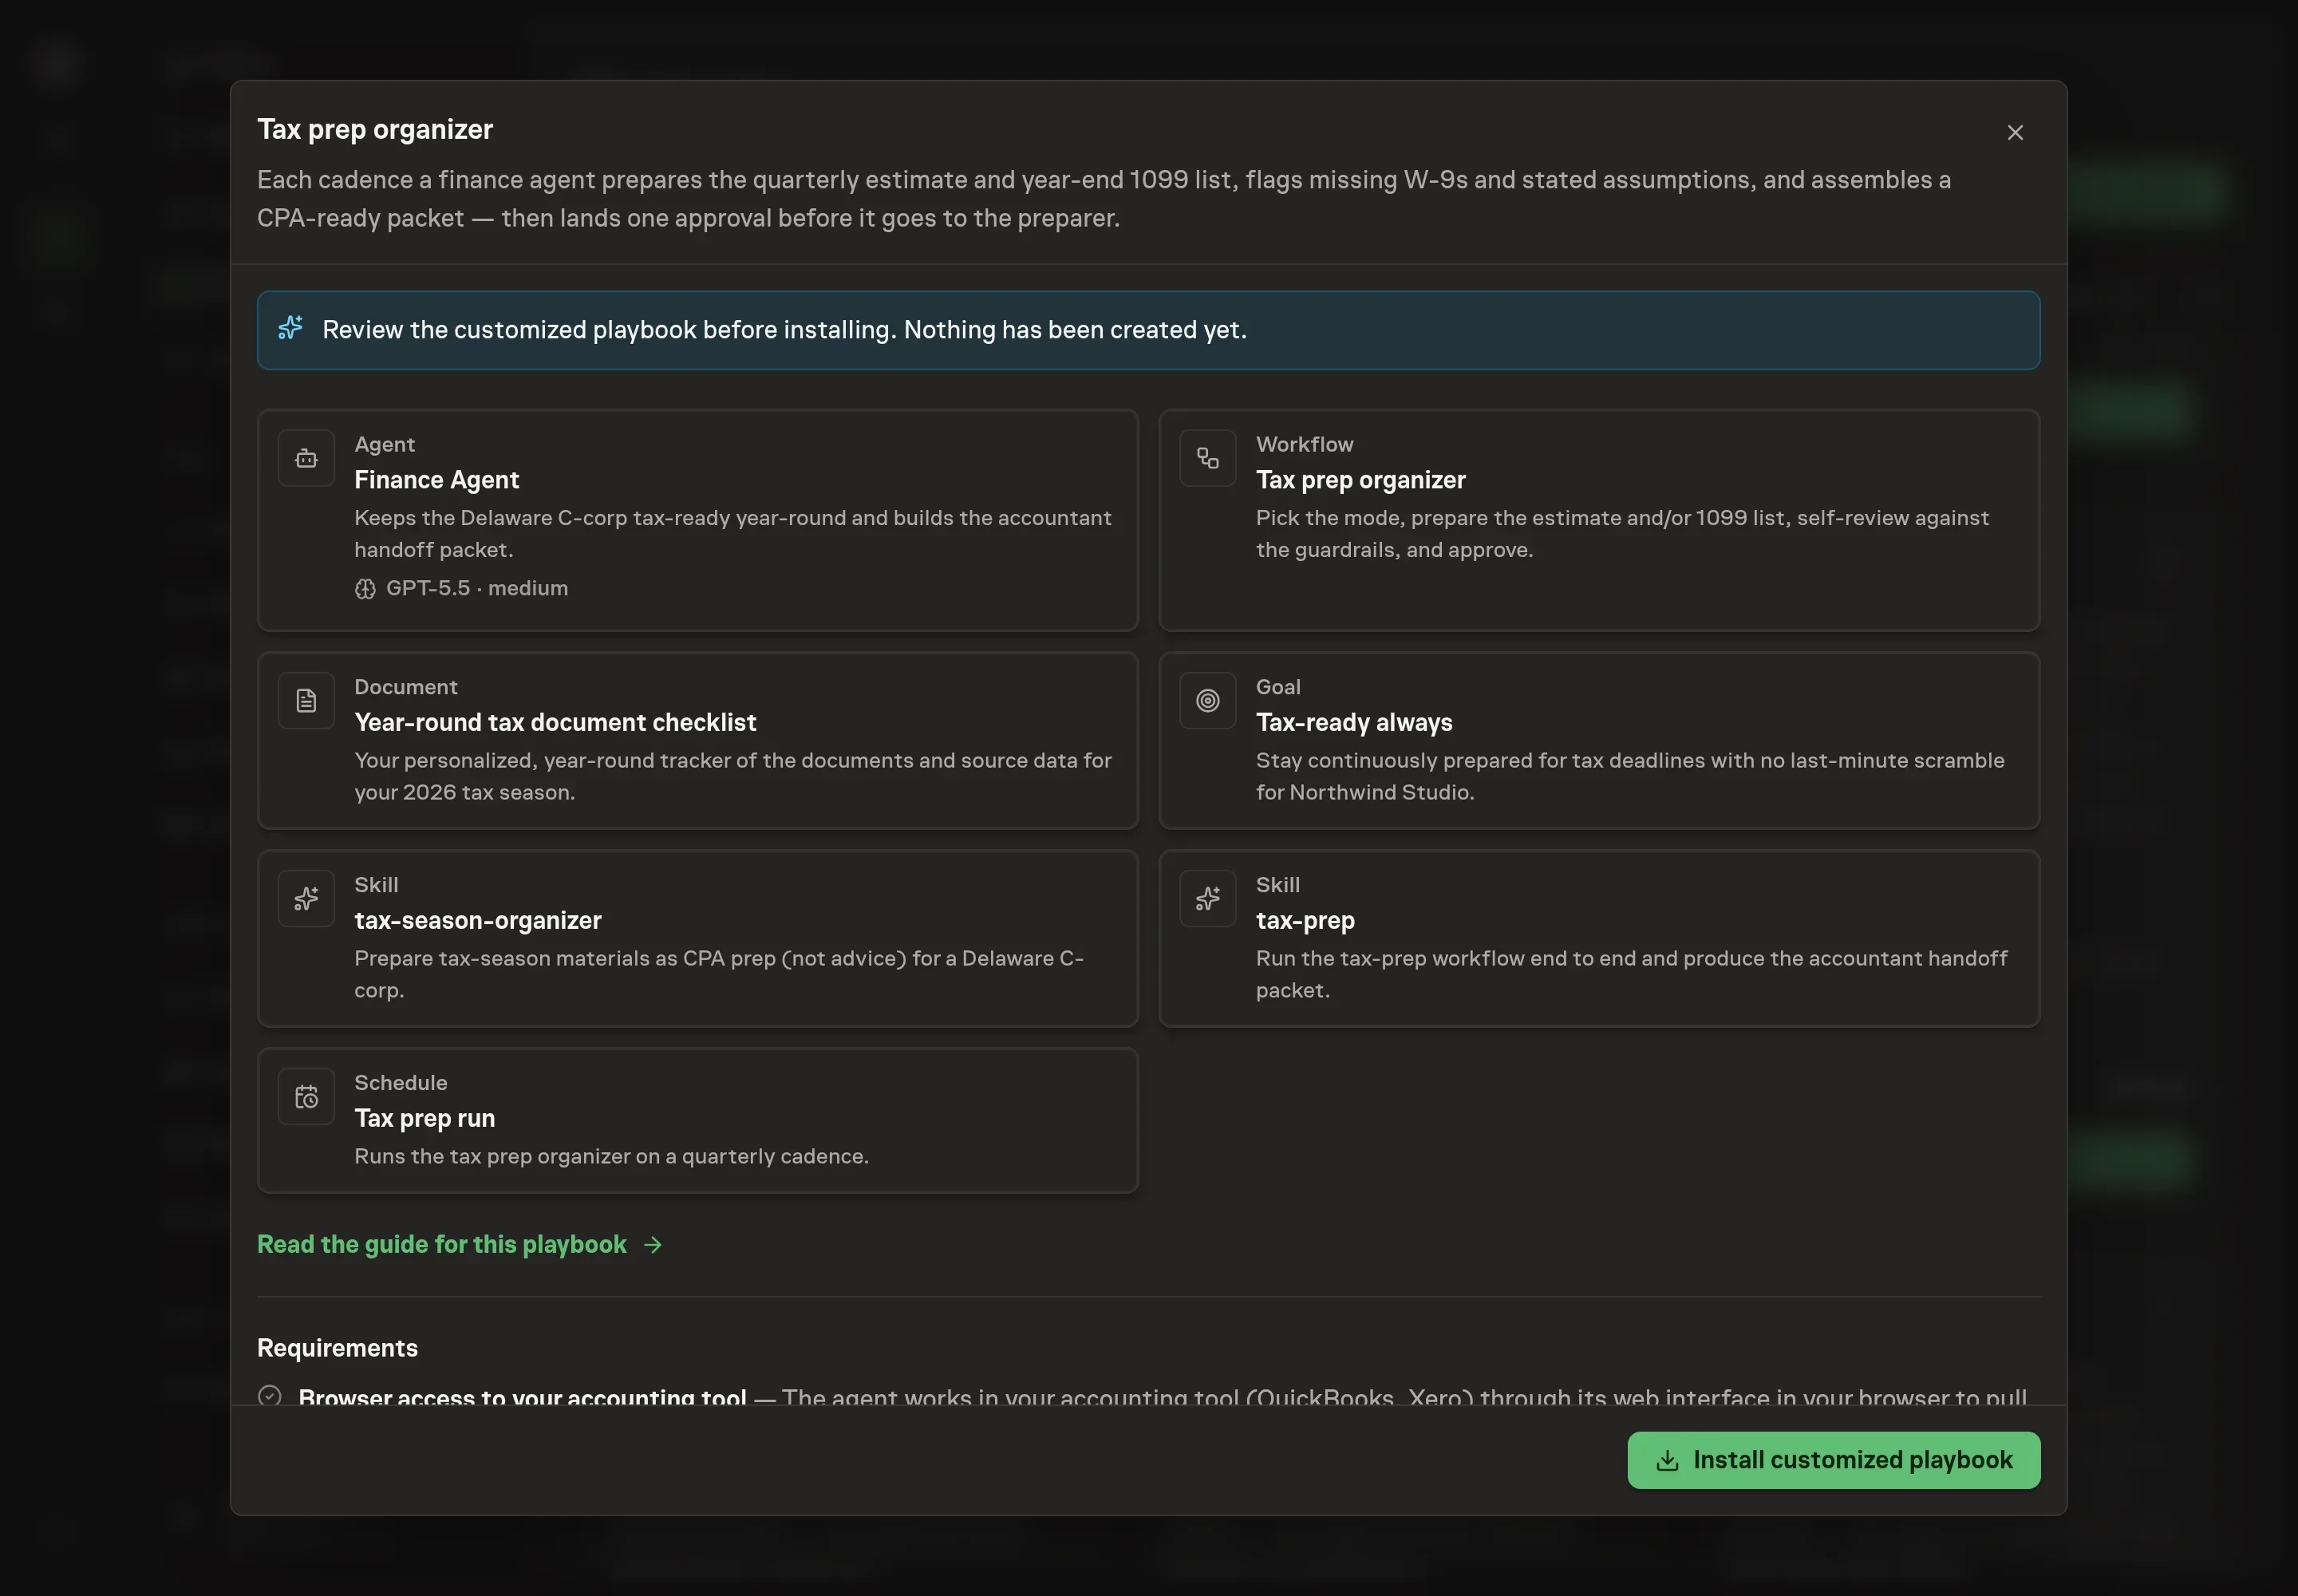Click the brain icon beside GPT-5.5 medium
Viewport: 2298px width, 1596px height.
pyautogui.click(x=365, y=589)
